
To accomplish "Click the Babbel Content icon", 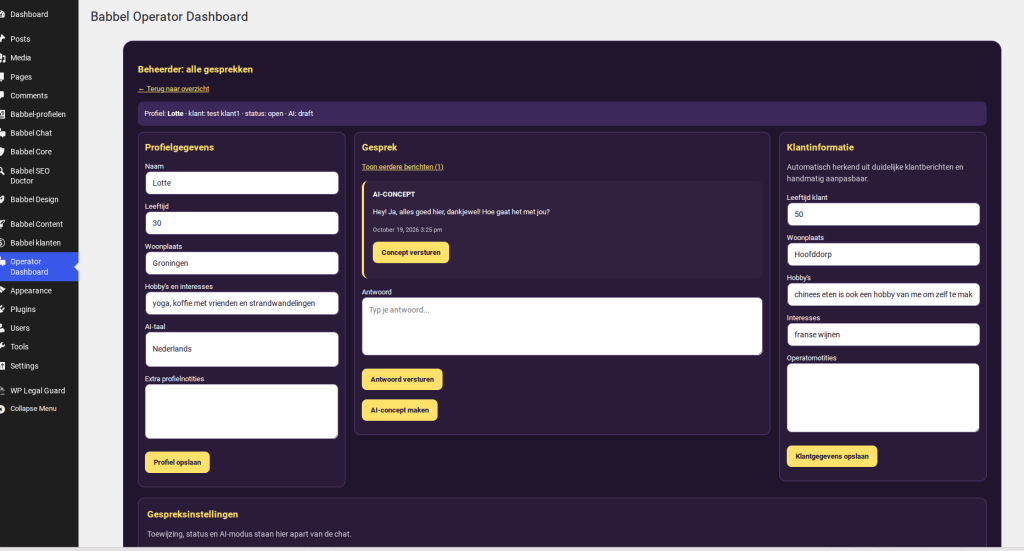I will (x=3, y=224).
